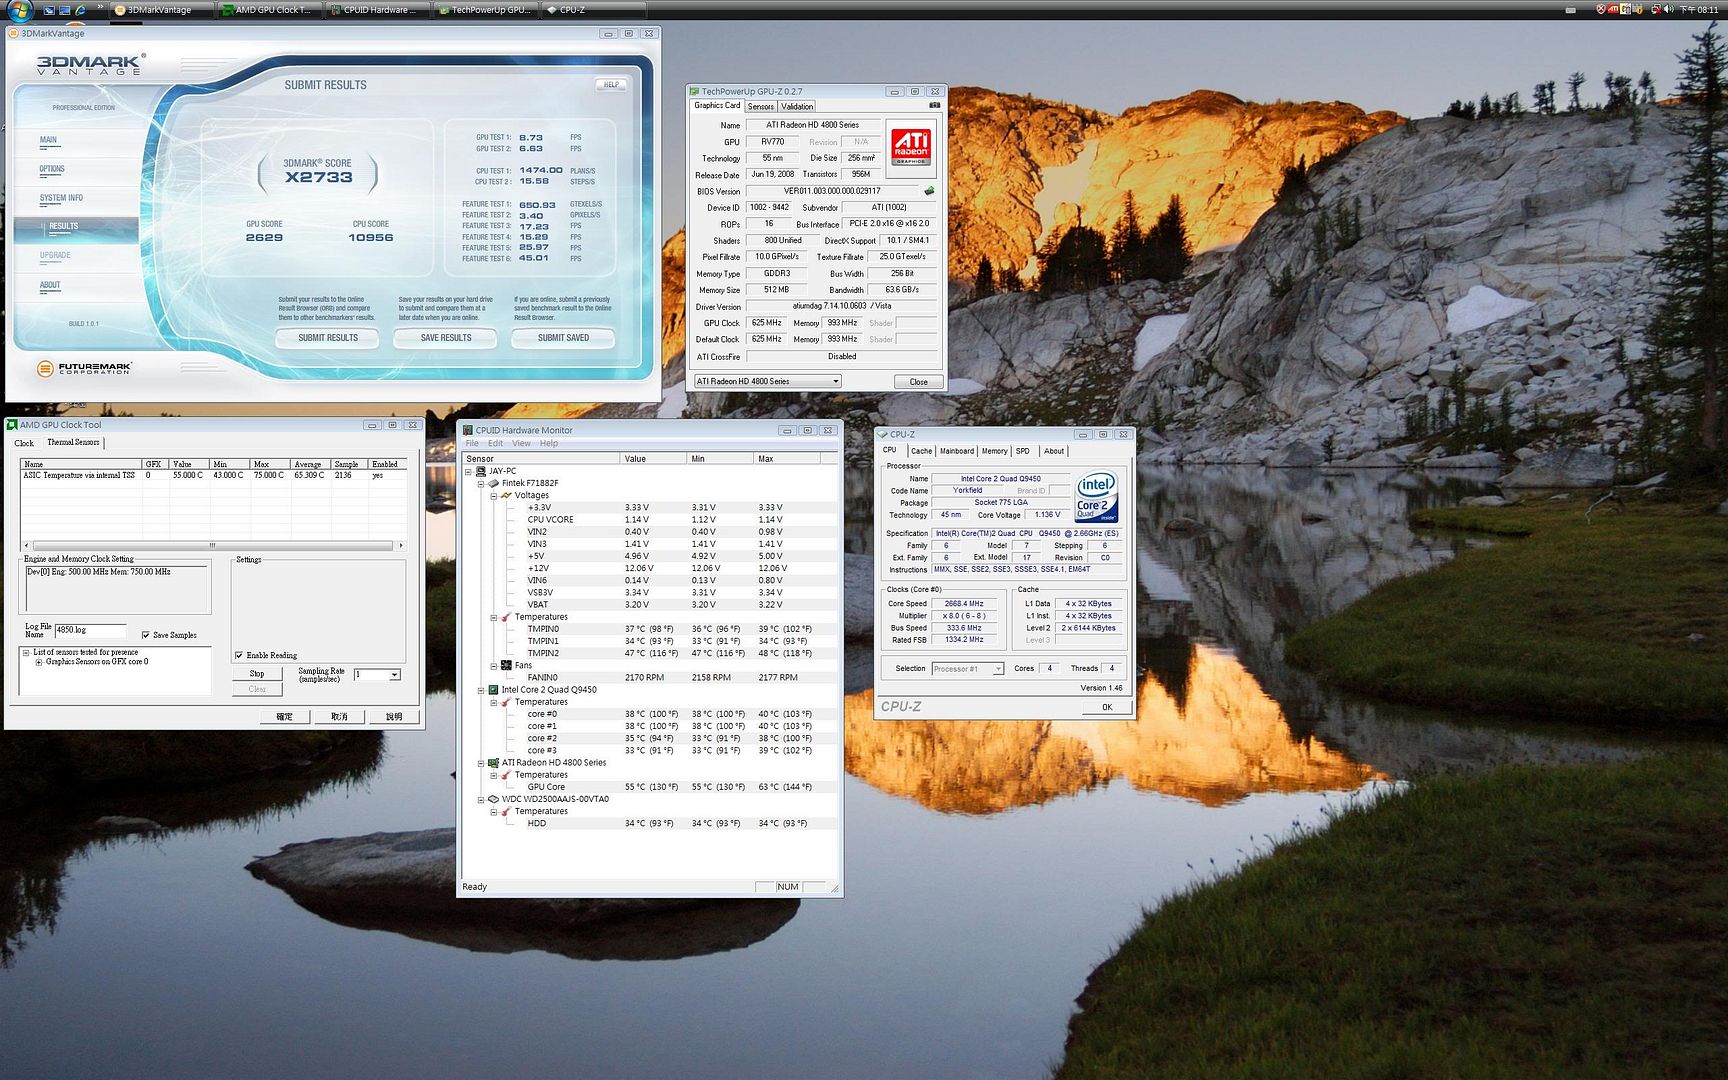This screenshot has width=1728, height=1080.
Task: Open Processor selection dropdown in CPU-Z
Action: pos(998,669)
